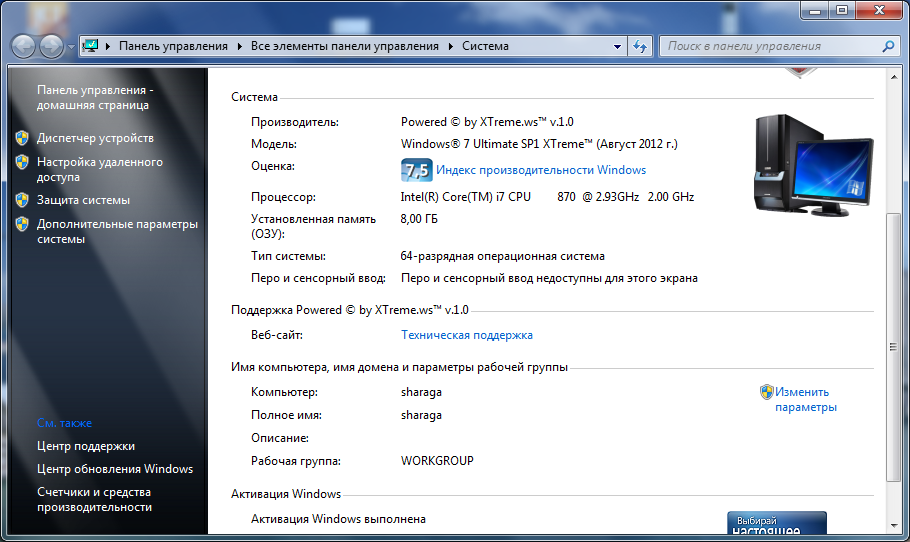Click the Выбирай настоящее genuine banner

(777, 523)
